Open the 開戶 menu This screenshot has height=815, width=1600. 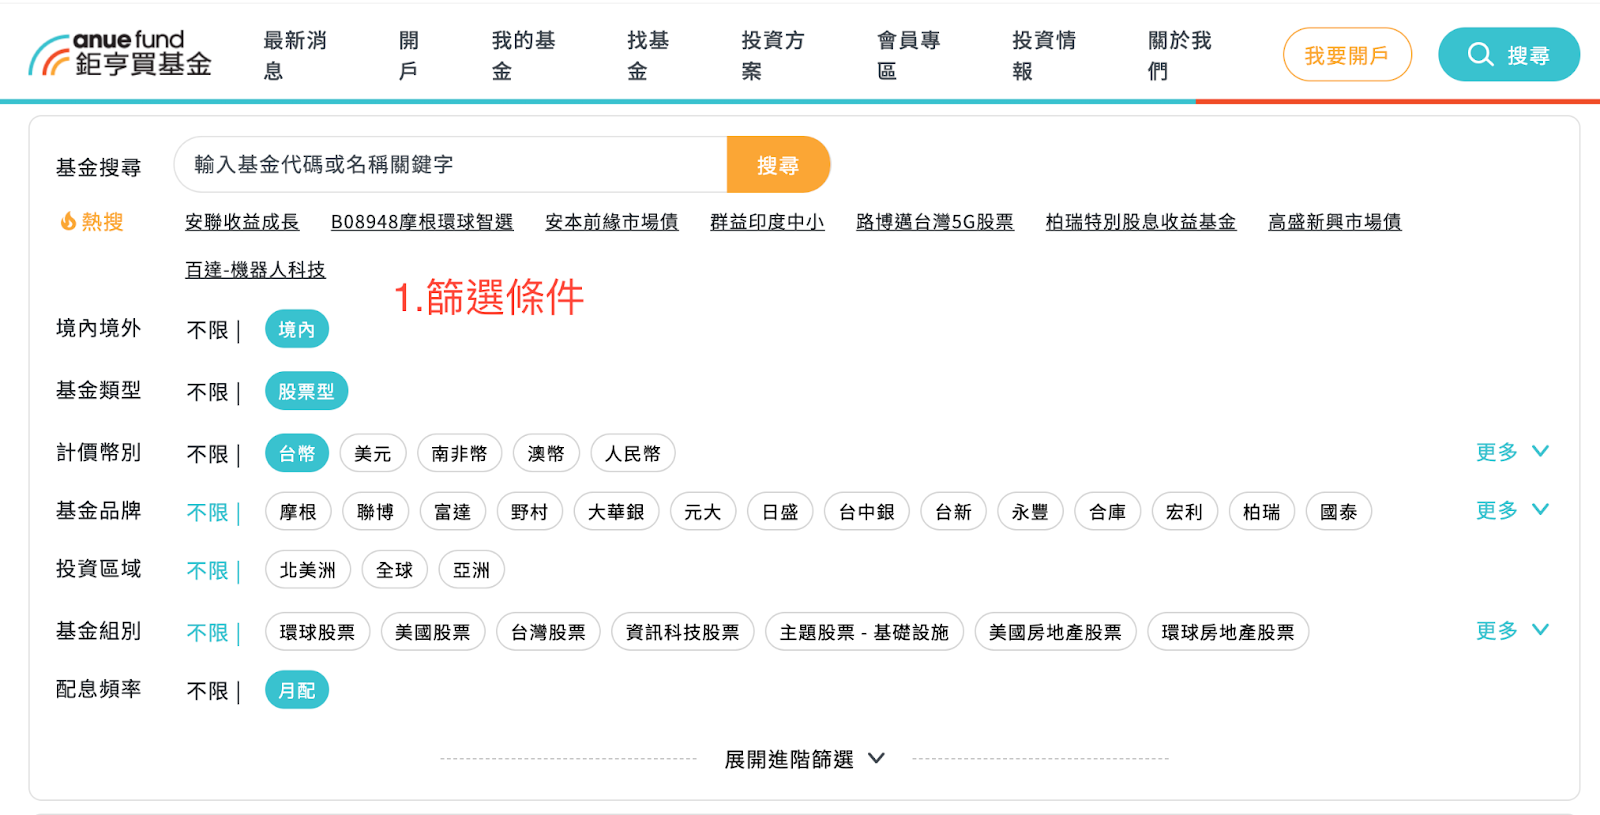409,55
